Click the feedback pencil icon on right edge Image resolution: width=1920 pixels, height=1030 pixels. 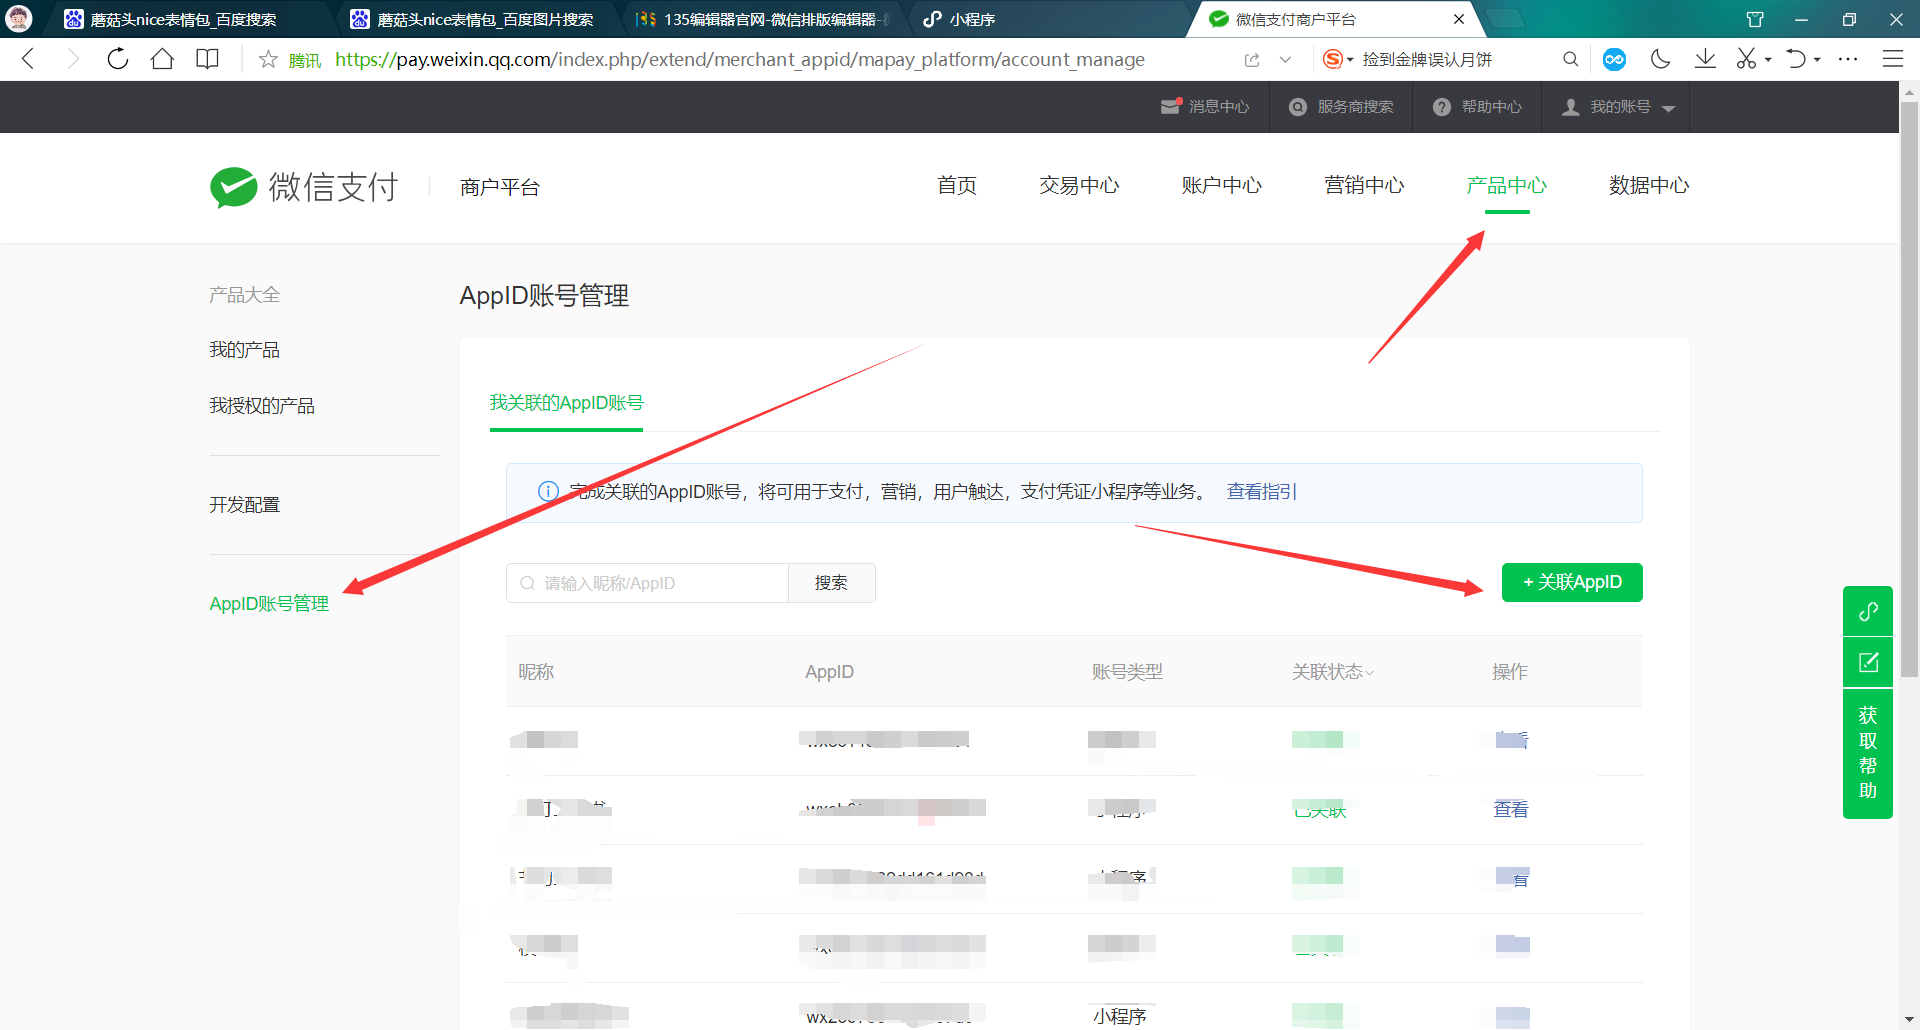click(x=1866, y=662)
